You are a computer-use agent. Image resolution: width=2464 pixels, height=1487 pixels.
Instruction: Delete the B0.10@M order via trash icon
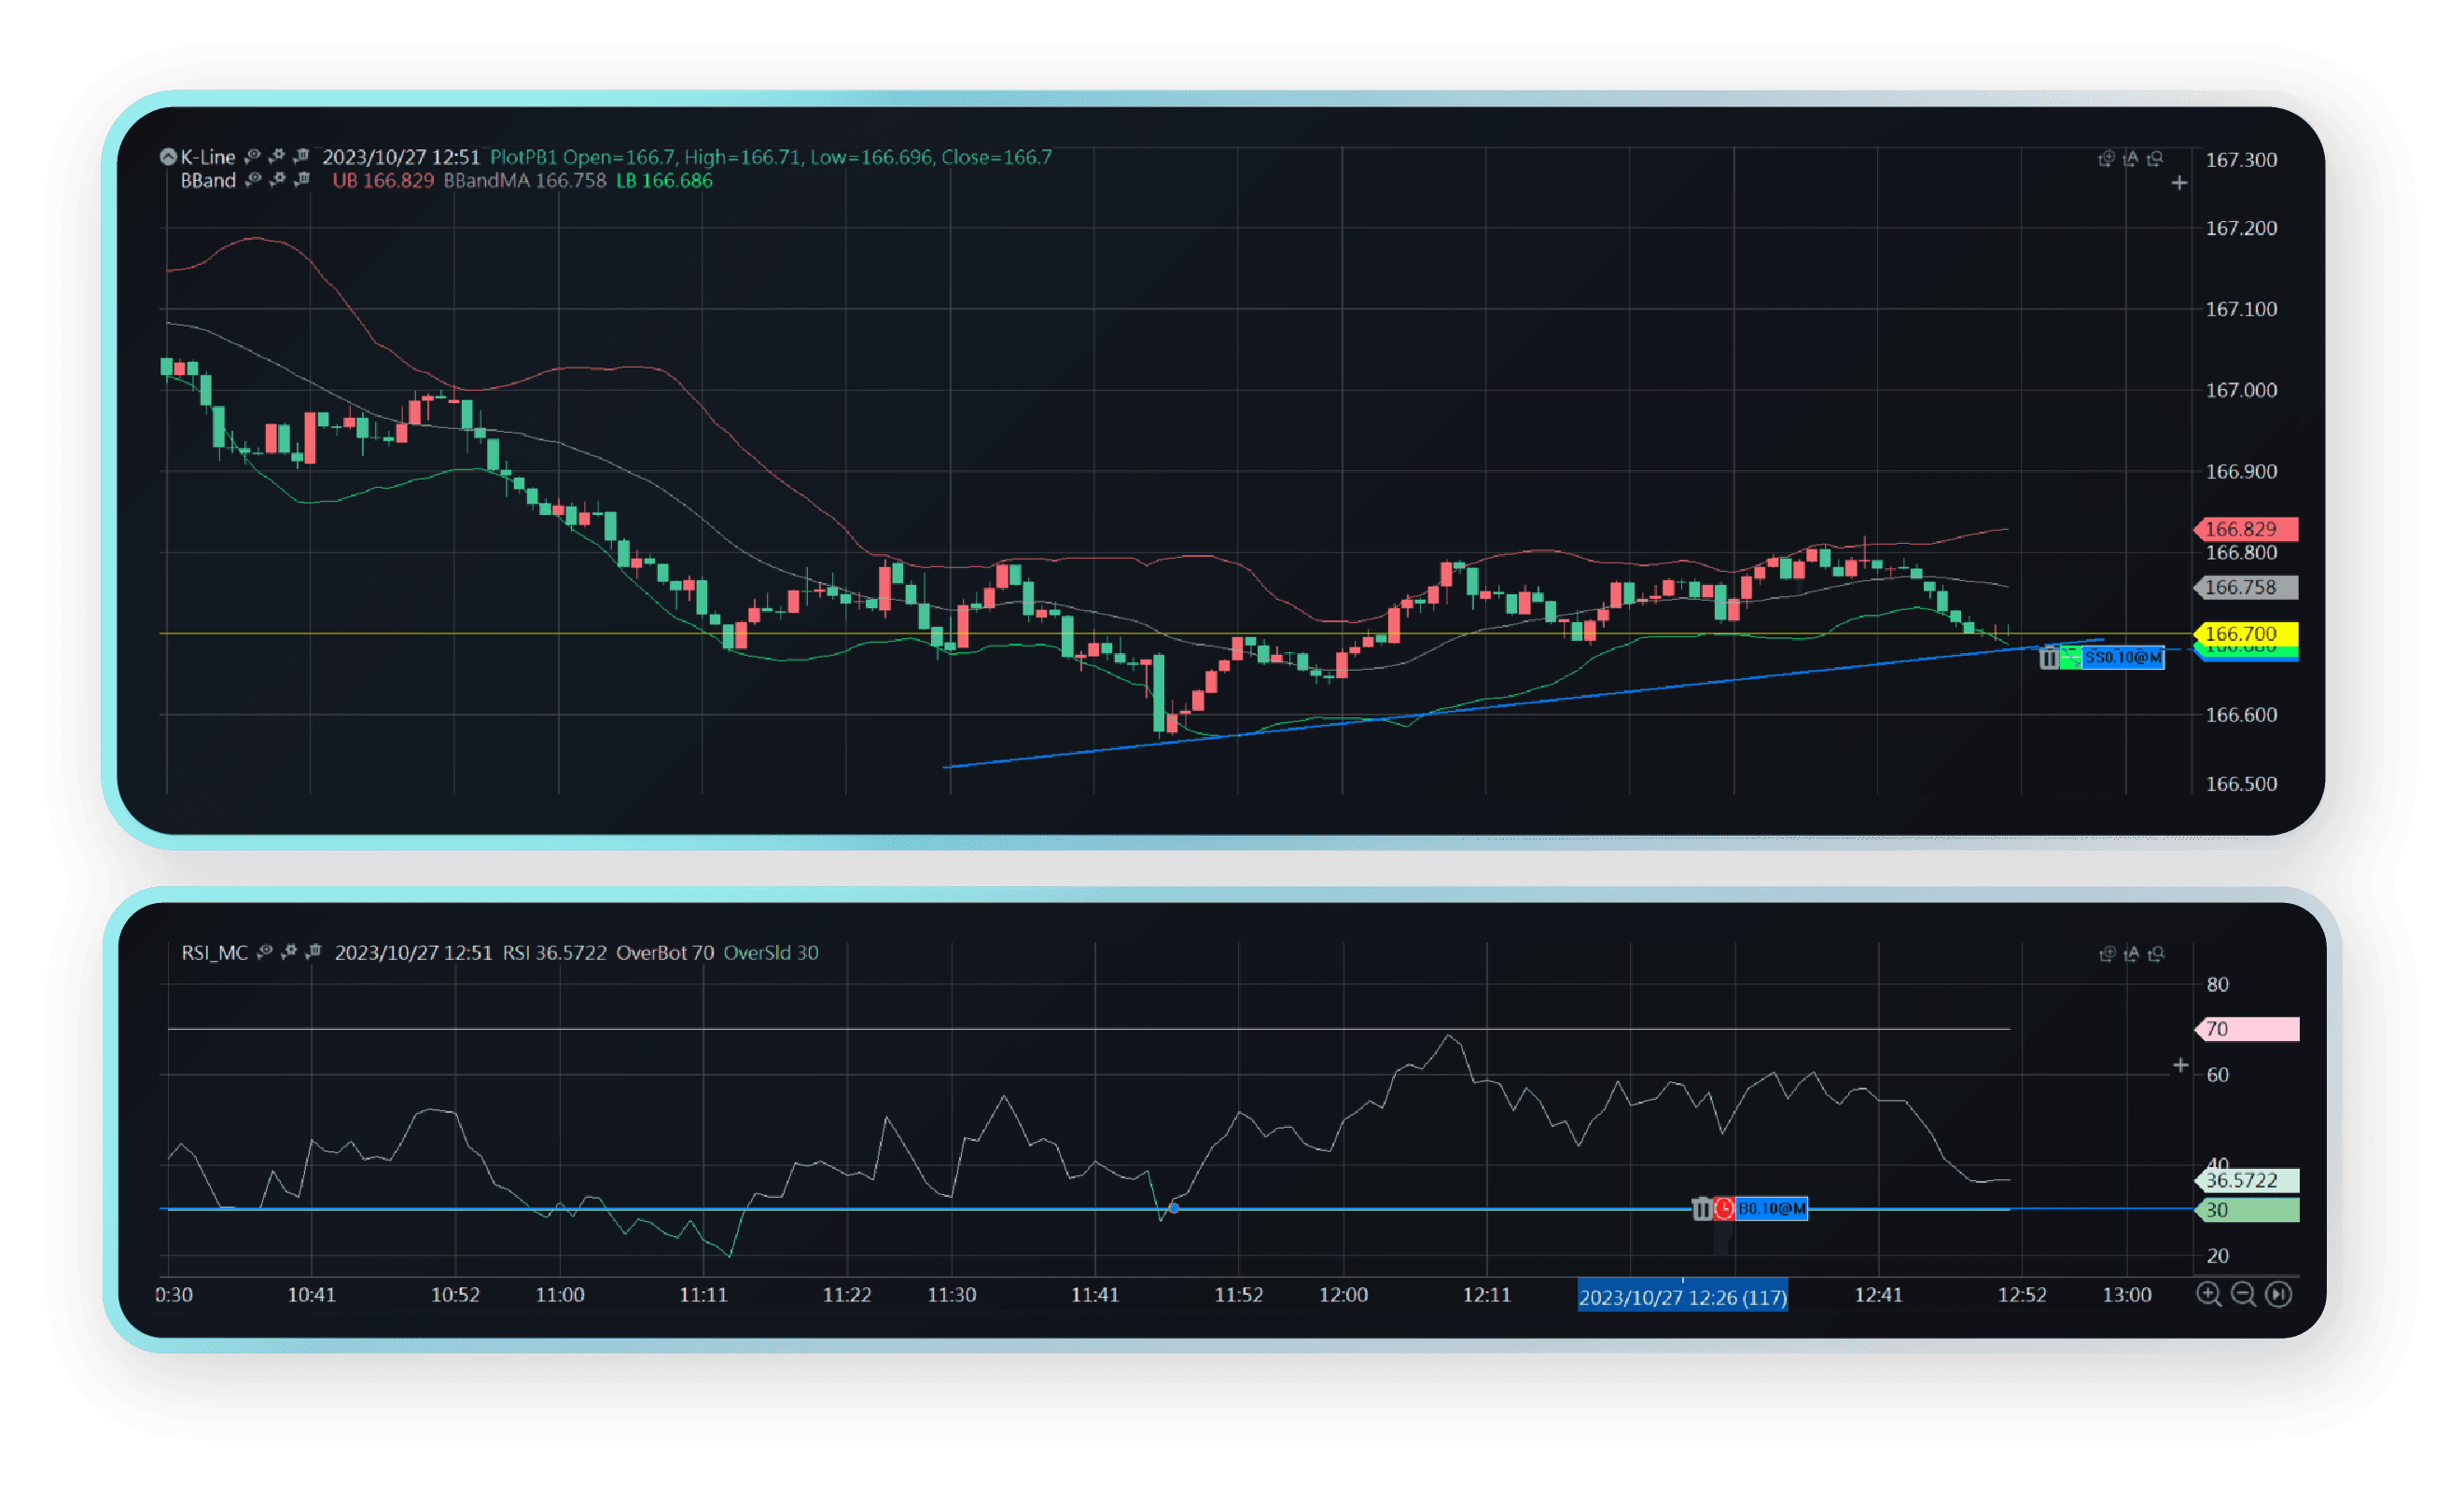pyautogui.click(x=1701, y=1209)
